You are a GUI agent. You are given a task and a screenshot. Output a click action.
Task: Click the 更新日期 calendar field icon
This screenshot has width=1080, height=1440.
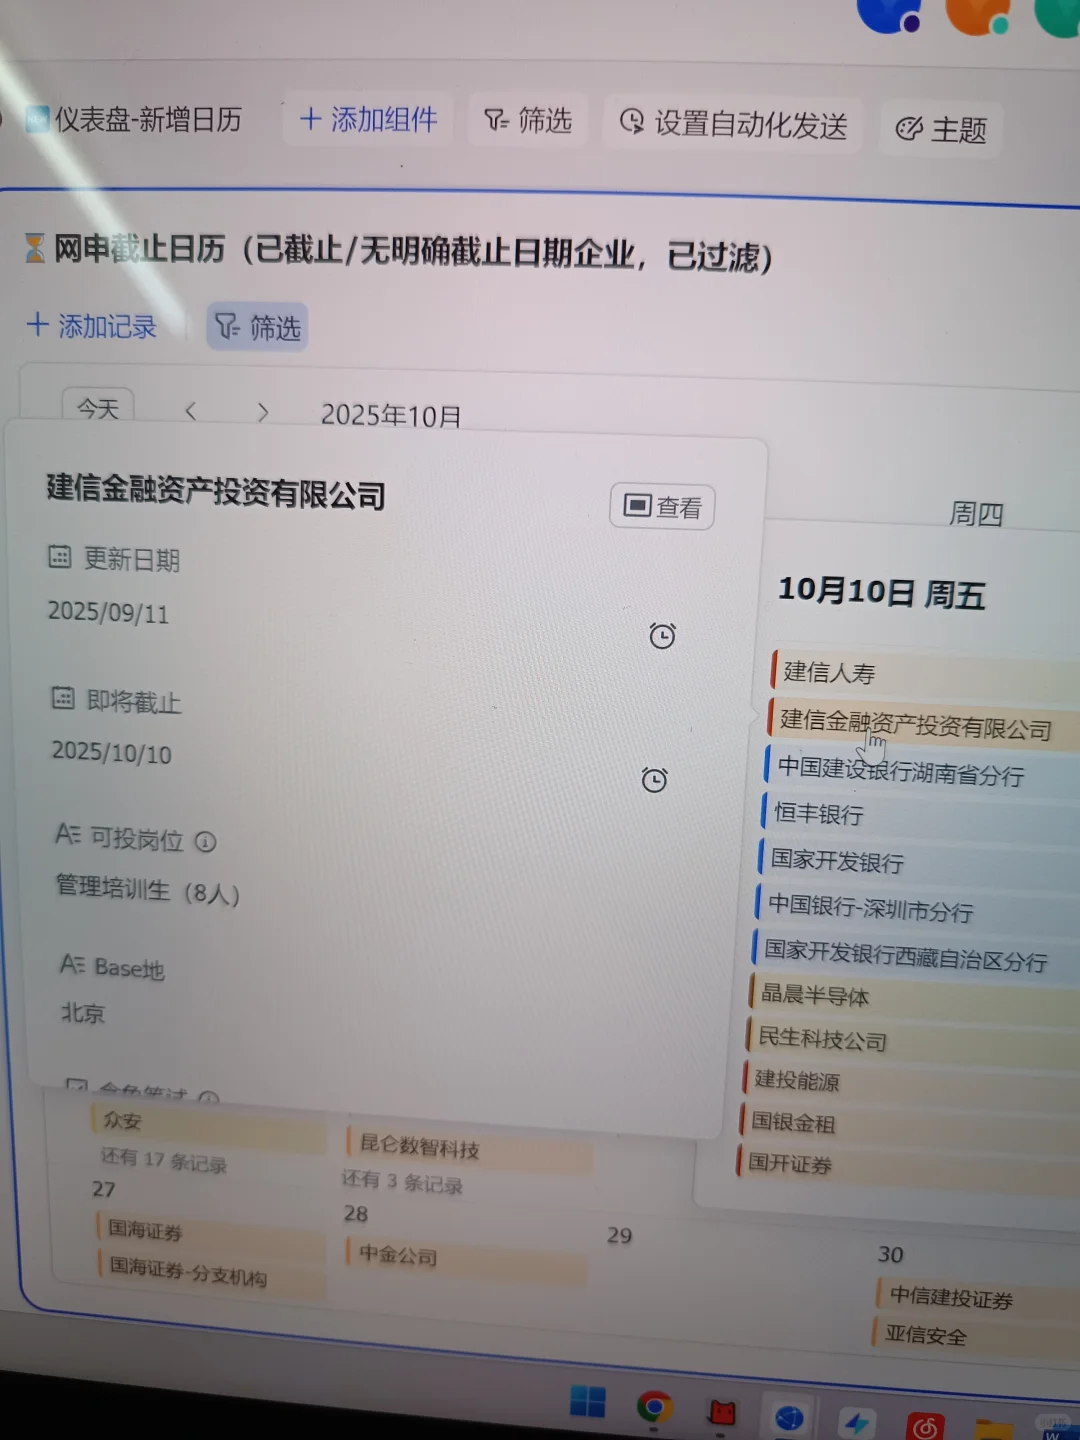[60, 557]
